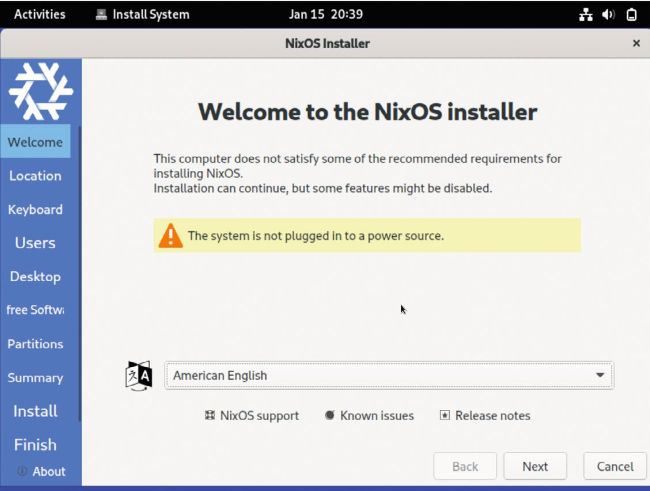Select the free Software step
This screenshot has height=491, width=650.
35,310
